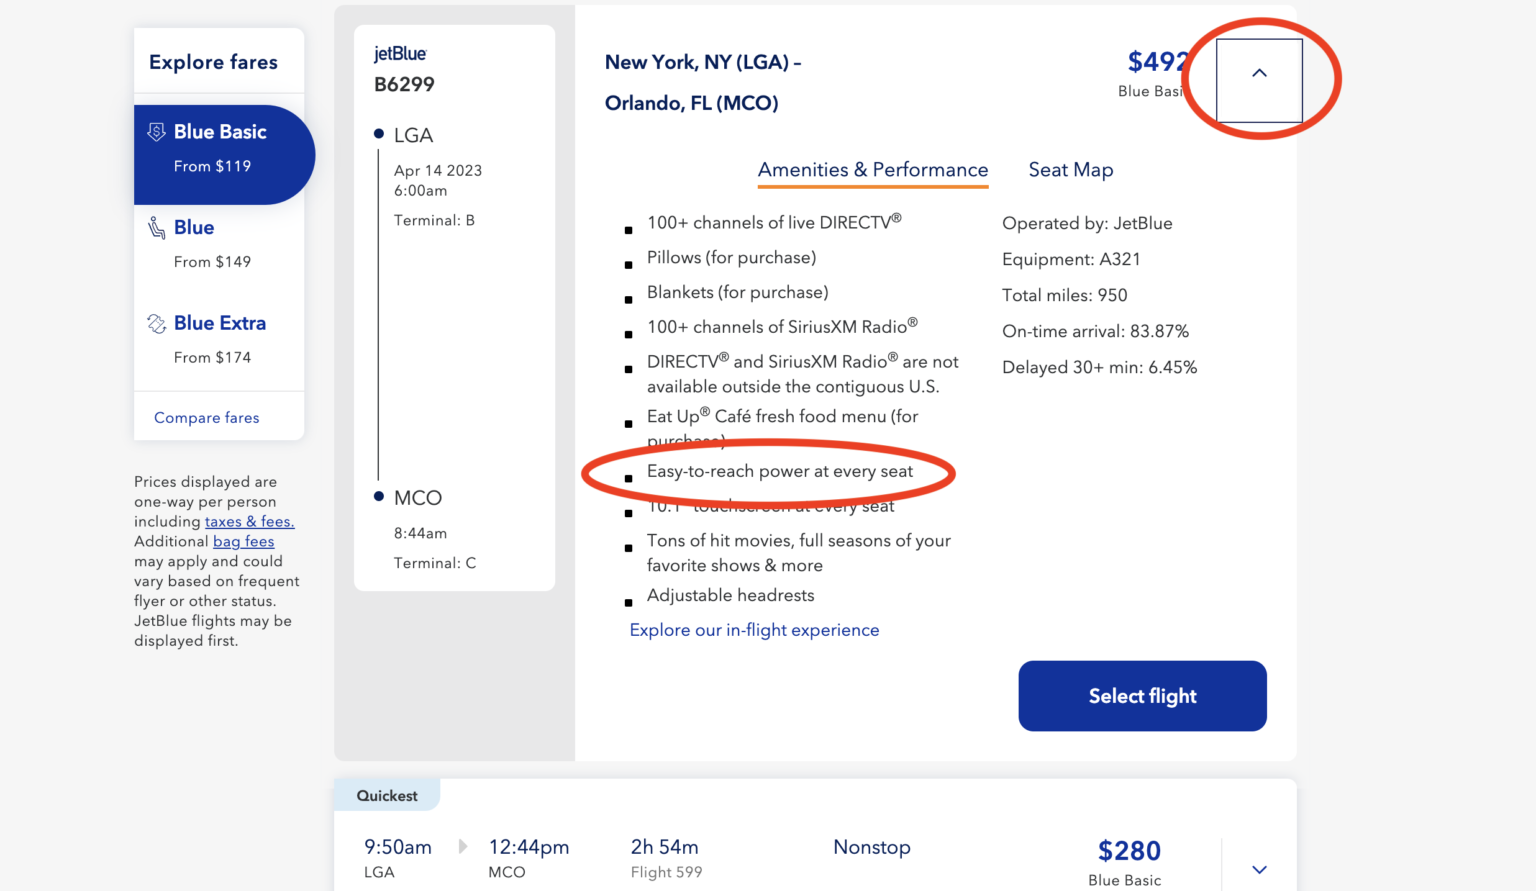Pick the Blue Extra fare icon
The width and height of the screenshot is (1536, 891).
click(156, 323)
